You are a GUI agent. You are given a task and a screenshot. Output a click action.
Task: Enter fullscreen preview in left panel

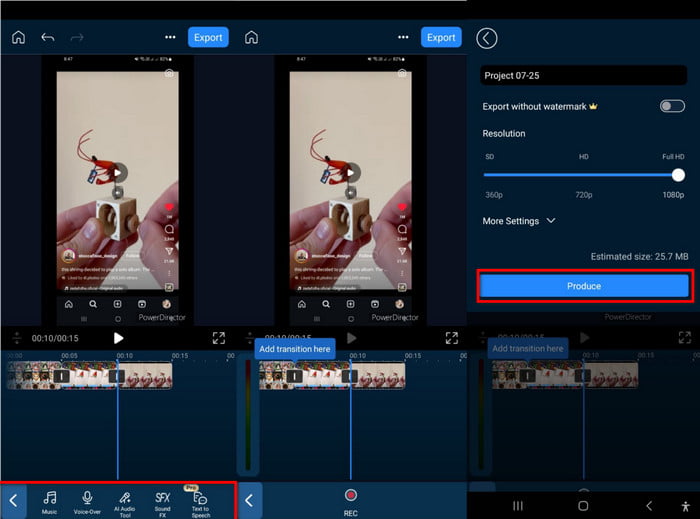point(219,338)
